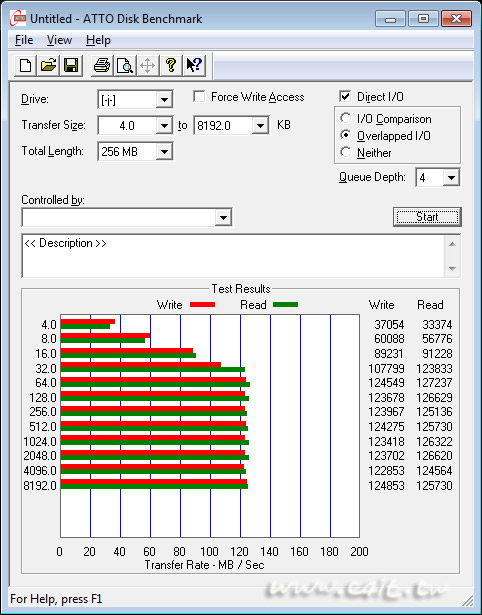Click the grayed-out move arrows toolbar icon
The image size is (482, 615).
pyautogui.click(x=147, y=65)
